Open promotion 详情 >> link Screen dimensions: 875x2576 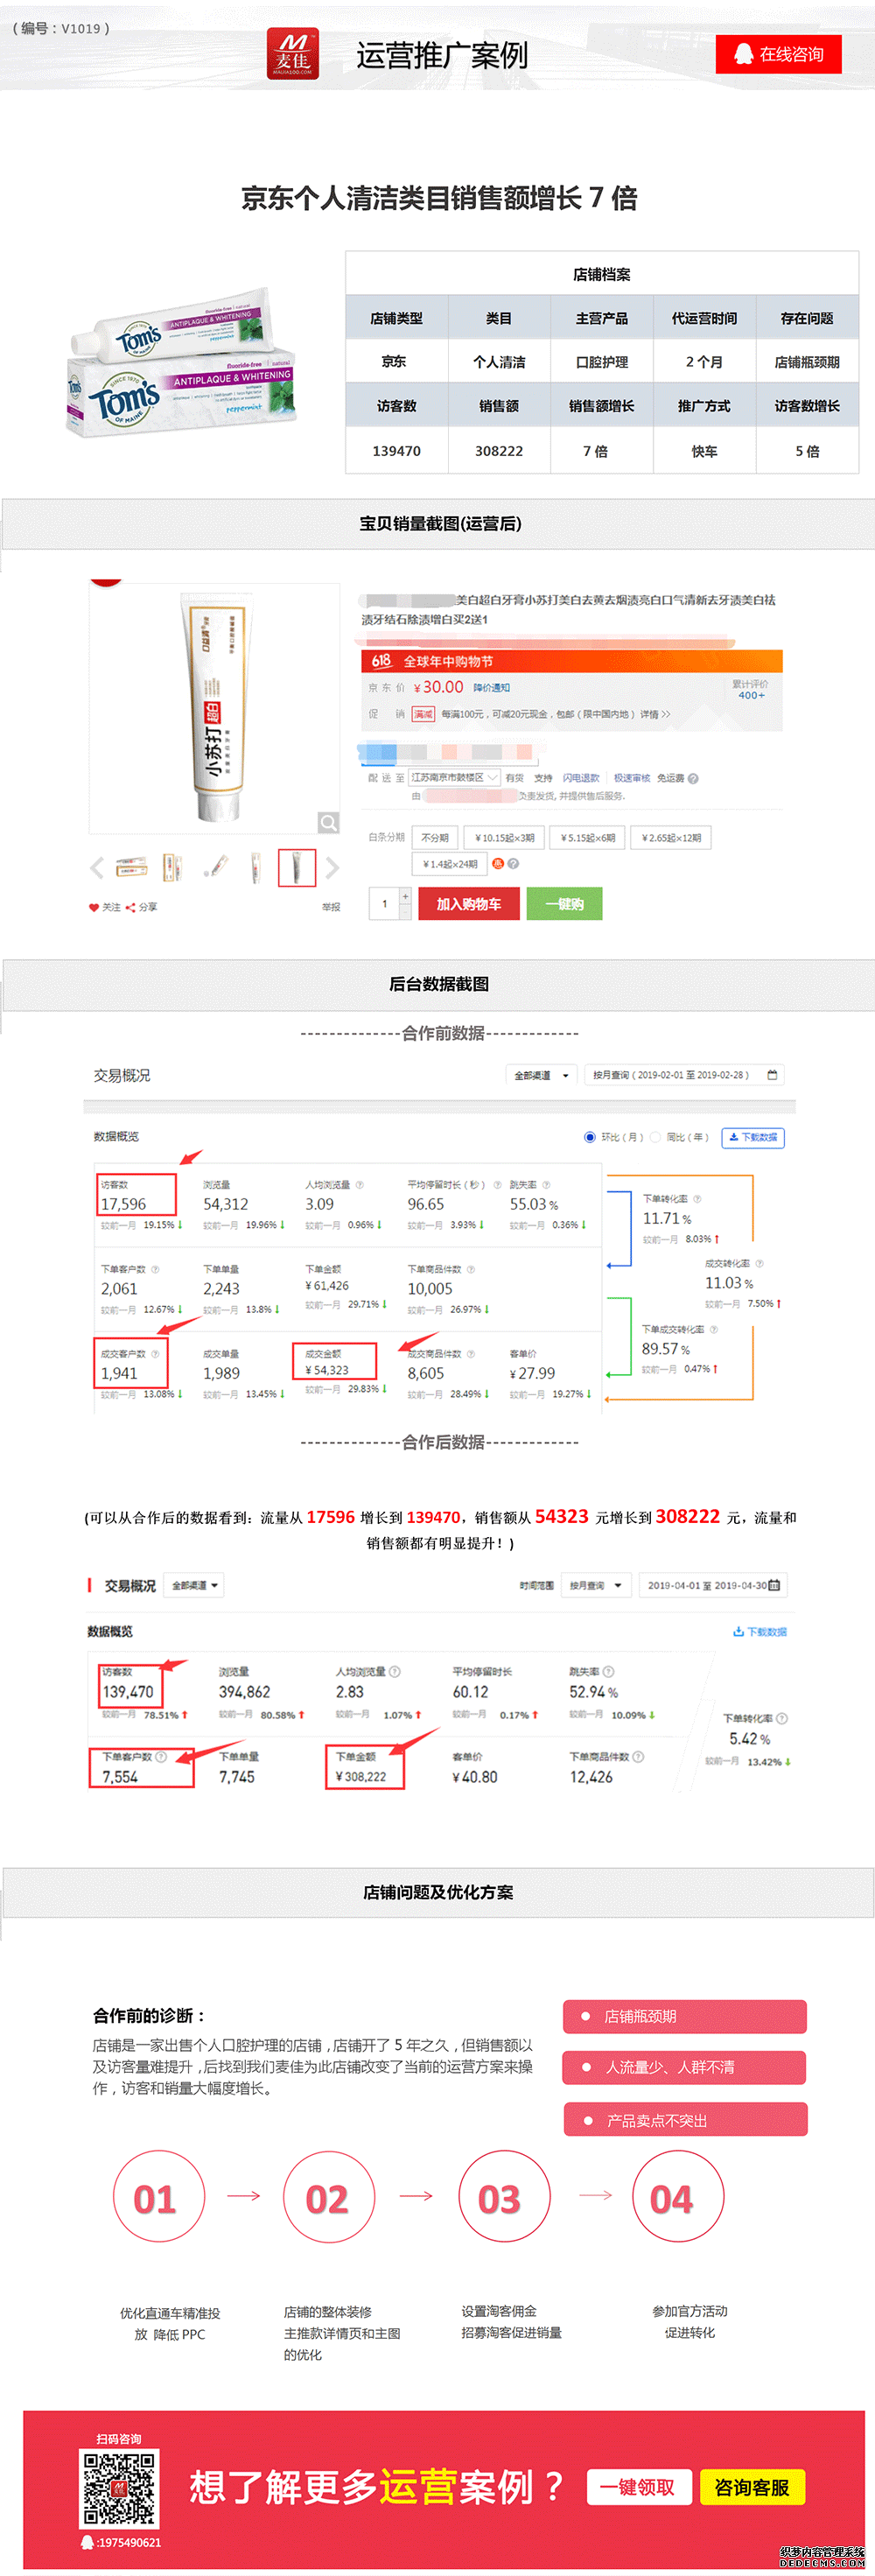(x=655, y=714)
